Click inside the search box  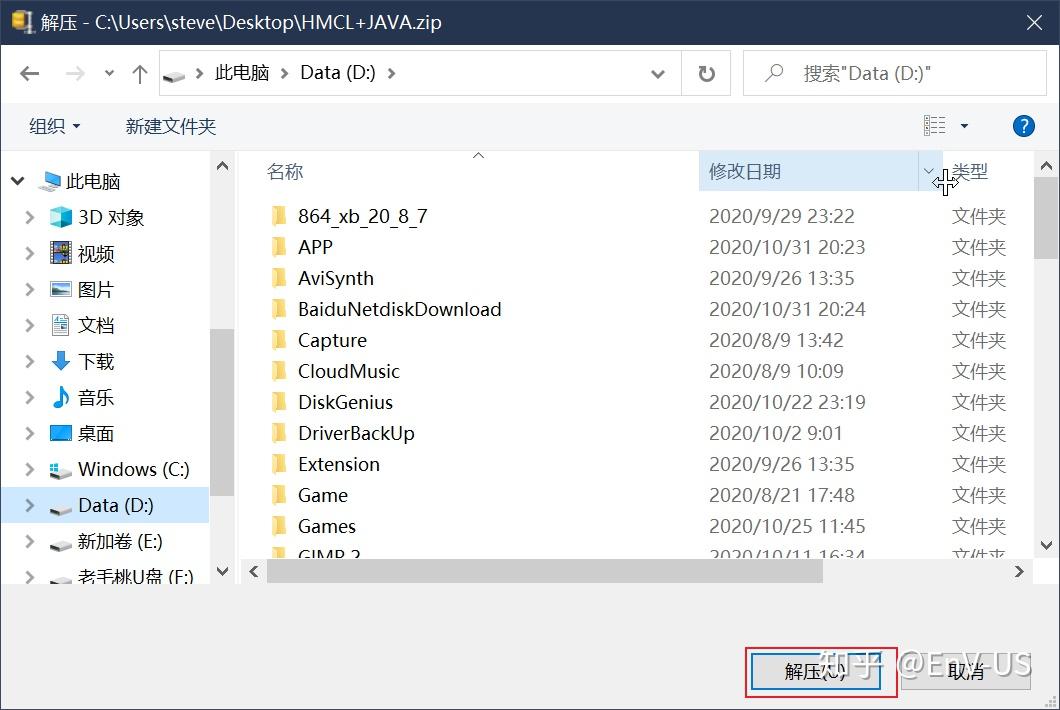point(880,73)
